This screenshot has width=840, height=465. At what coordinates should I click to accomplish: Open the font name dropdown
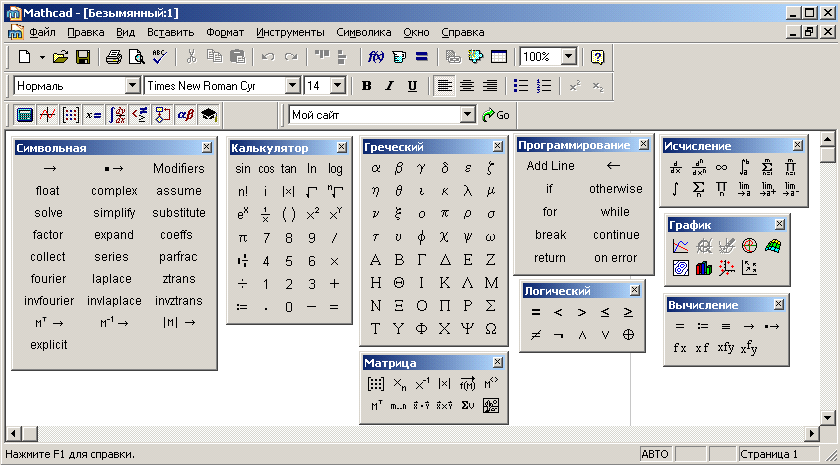pyautogui.click(x=292, y=86)
